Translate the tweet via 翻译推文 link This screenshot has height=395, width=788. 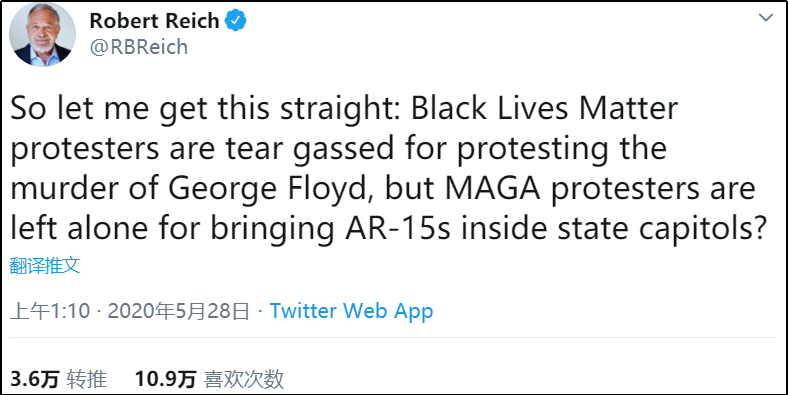pos(45,266)
